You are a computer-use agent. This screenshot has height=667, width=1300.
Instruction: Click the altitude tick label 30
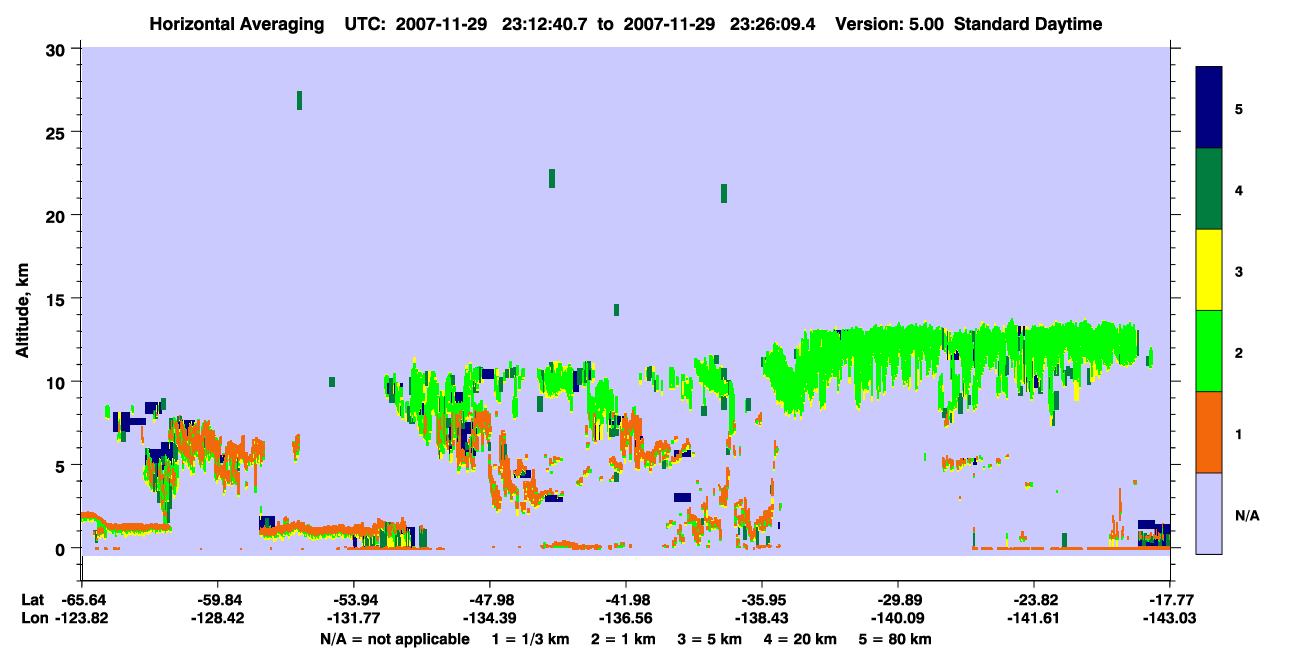pos(58,49)
